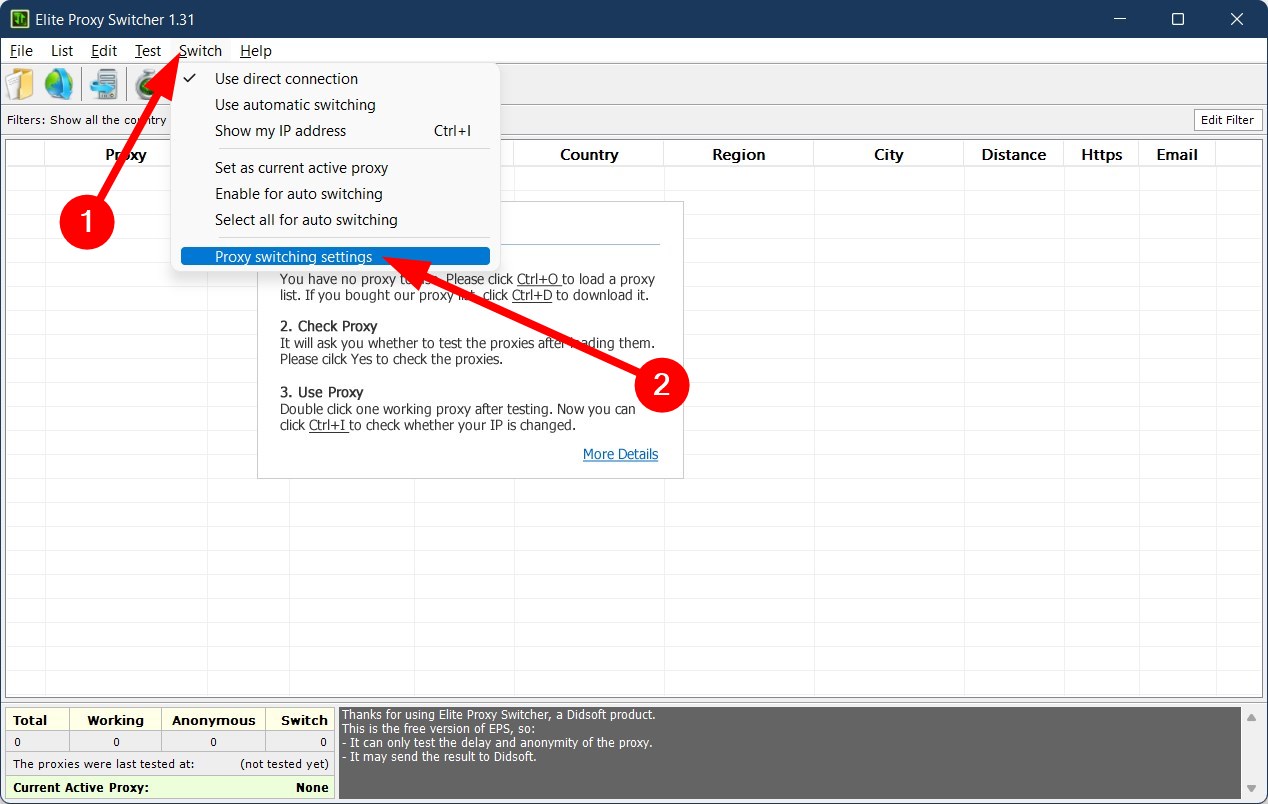
Task: Click the '3. Use Proxy' heading
Action: pyautogui.click(x=322, y=392)
